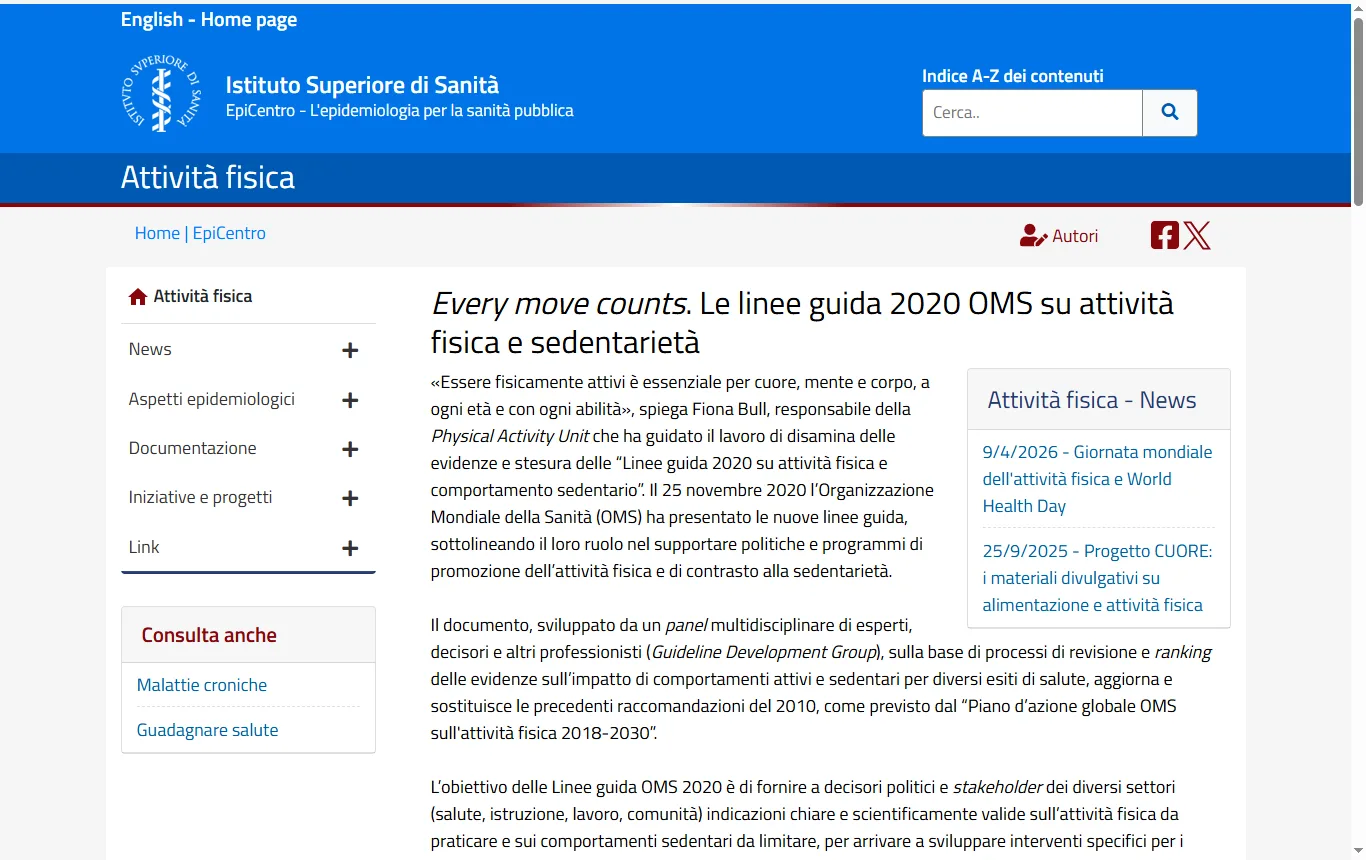The height and width of the screenshot is (860, 1366).
Task: Open the Guadagnare salute link
Action: point(208,730)
